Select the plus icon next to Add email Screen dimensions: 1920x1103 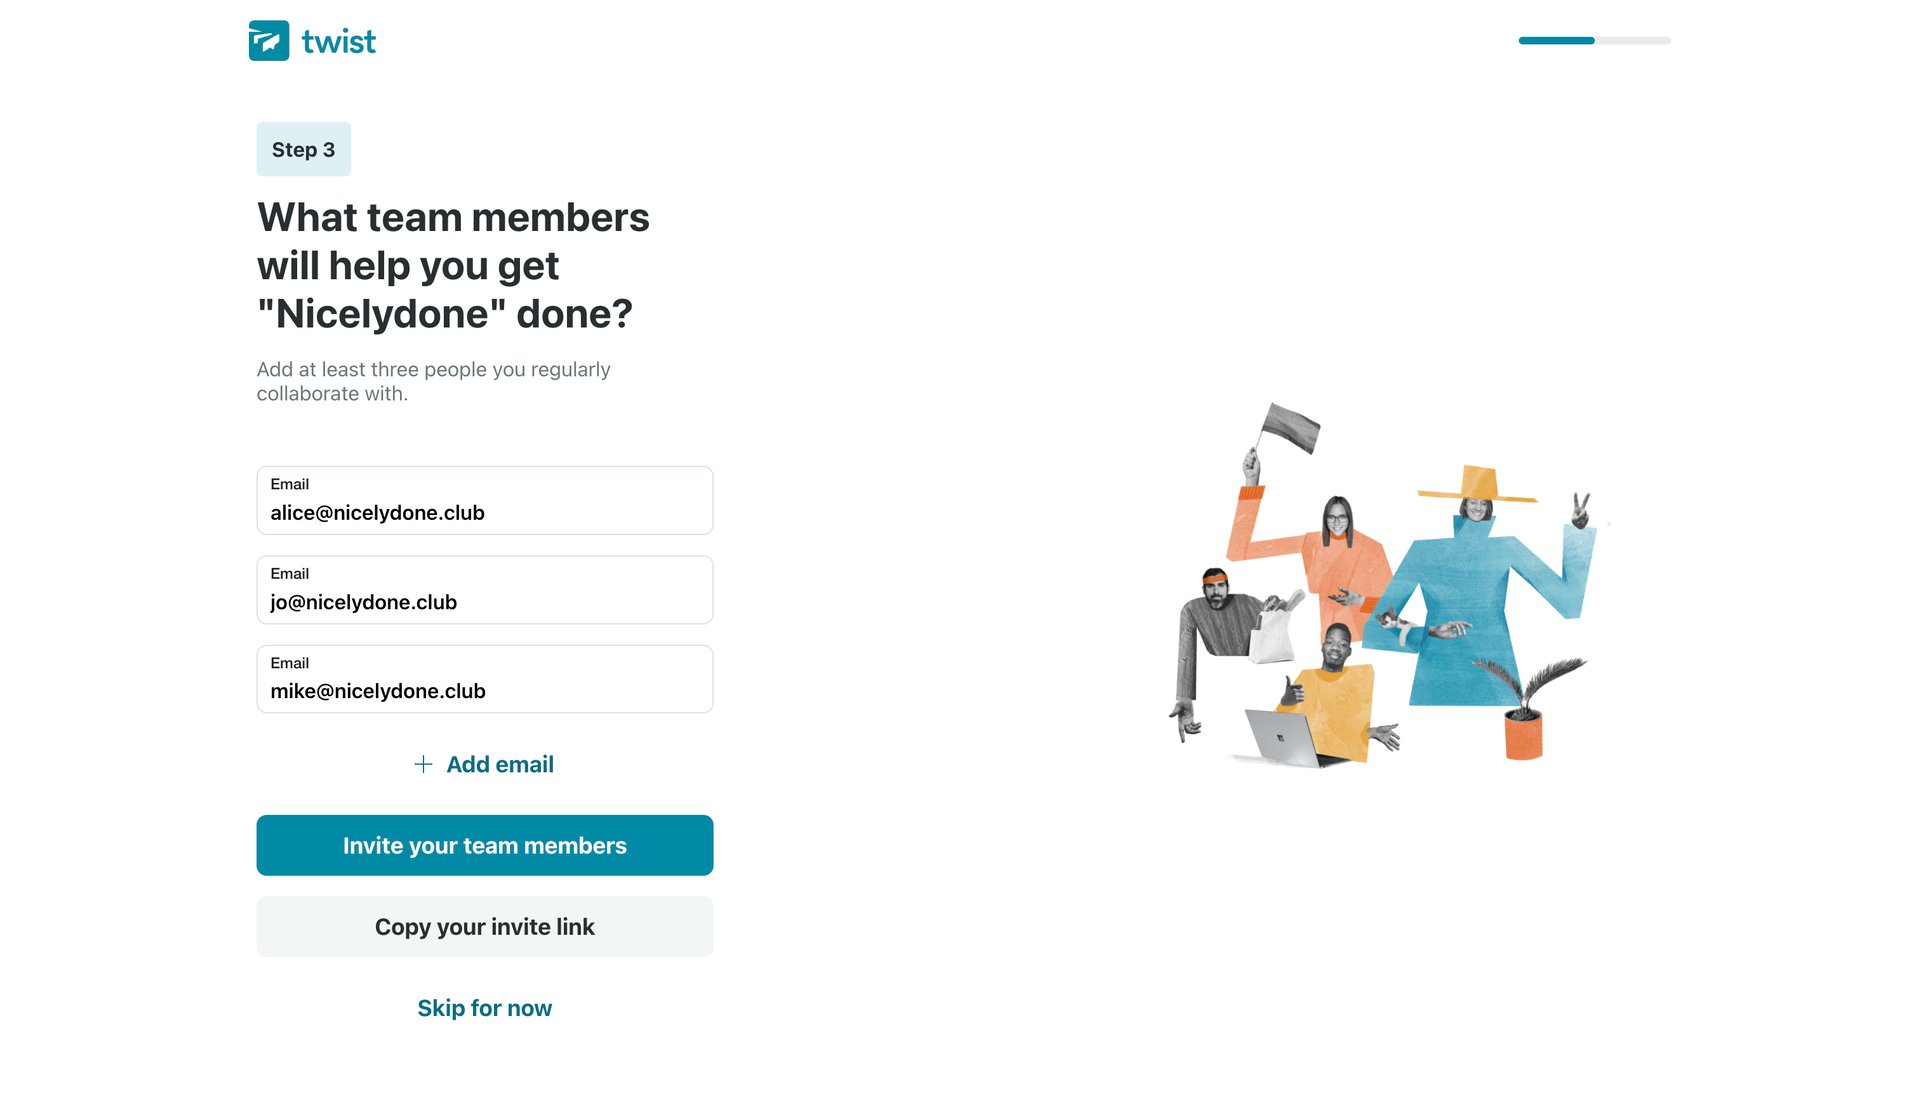[423, 764]
